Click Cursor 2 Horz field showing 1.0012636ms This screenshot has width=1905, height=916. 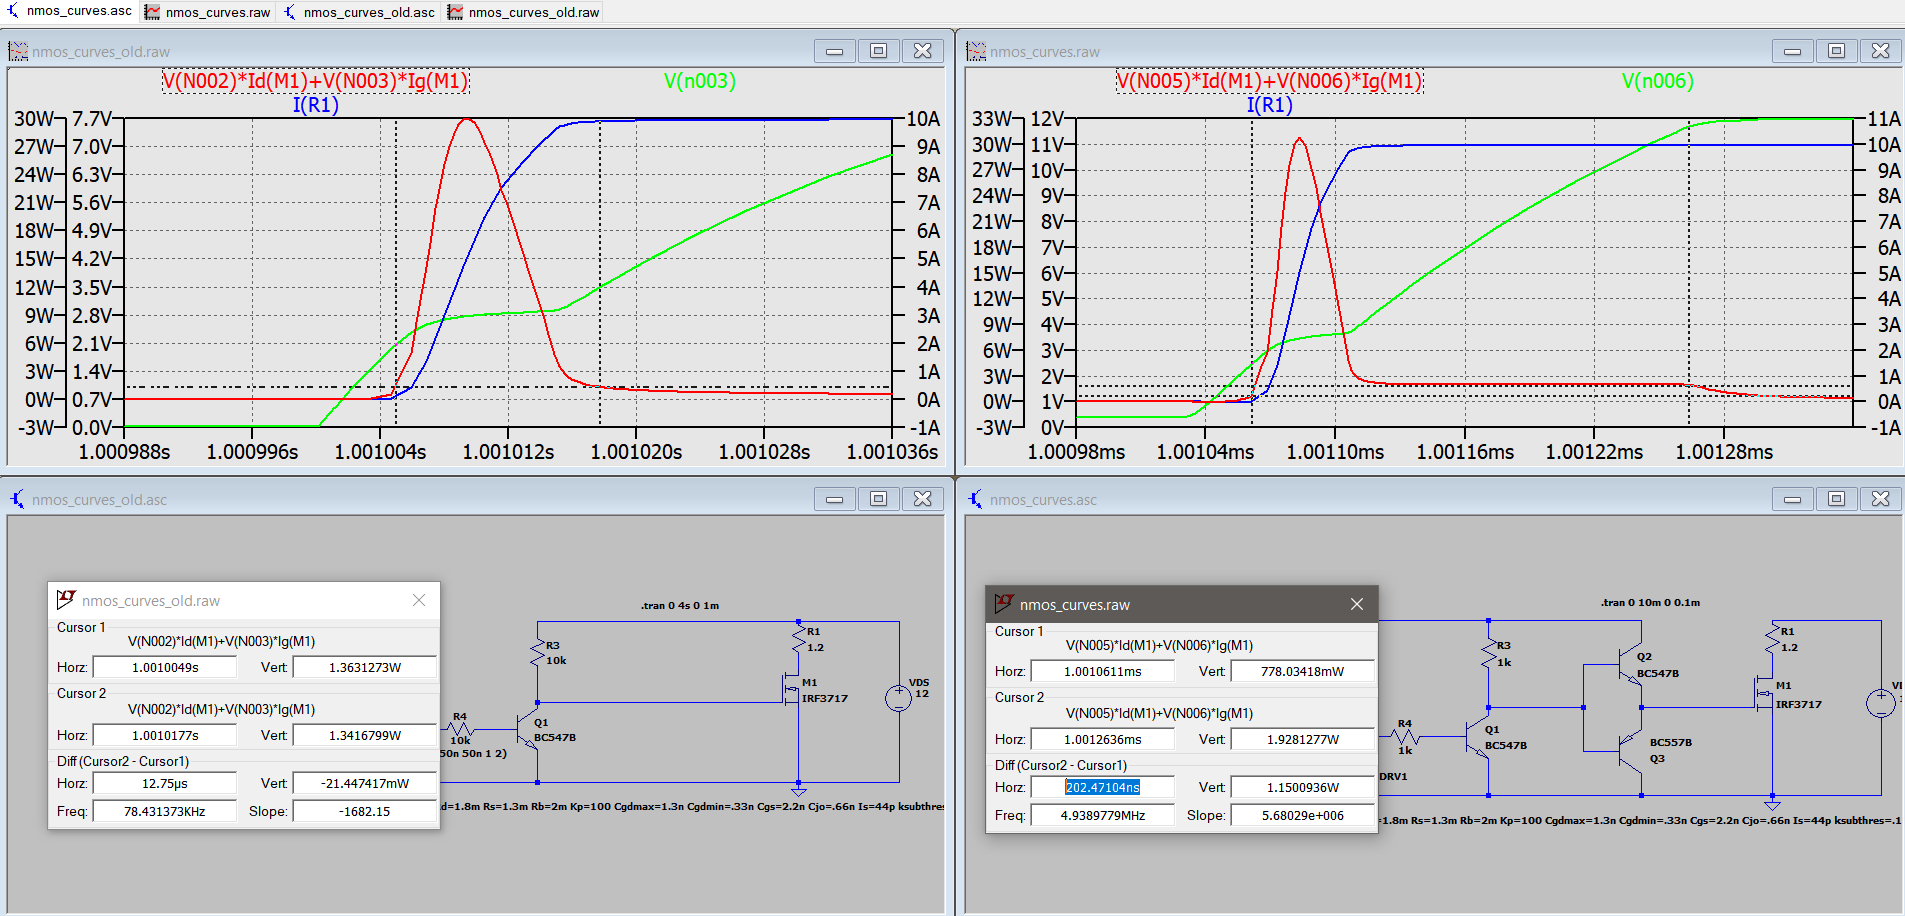(1103, 739)
